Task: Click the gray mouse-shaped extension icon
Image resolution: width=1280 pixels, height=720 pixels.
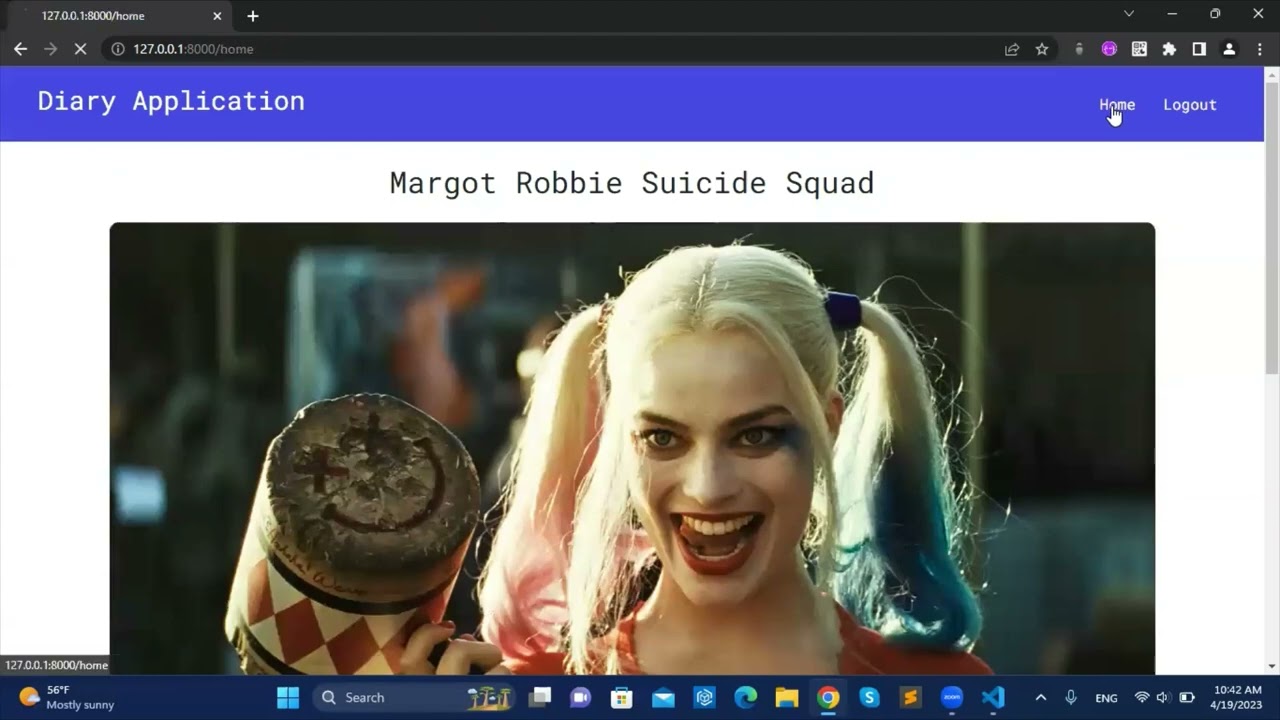Action: click(x=1079, y=49)
